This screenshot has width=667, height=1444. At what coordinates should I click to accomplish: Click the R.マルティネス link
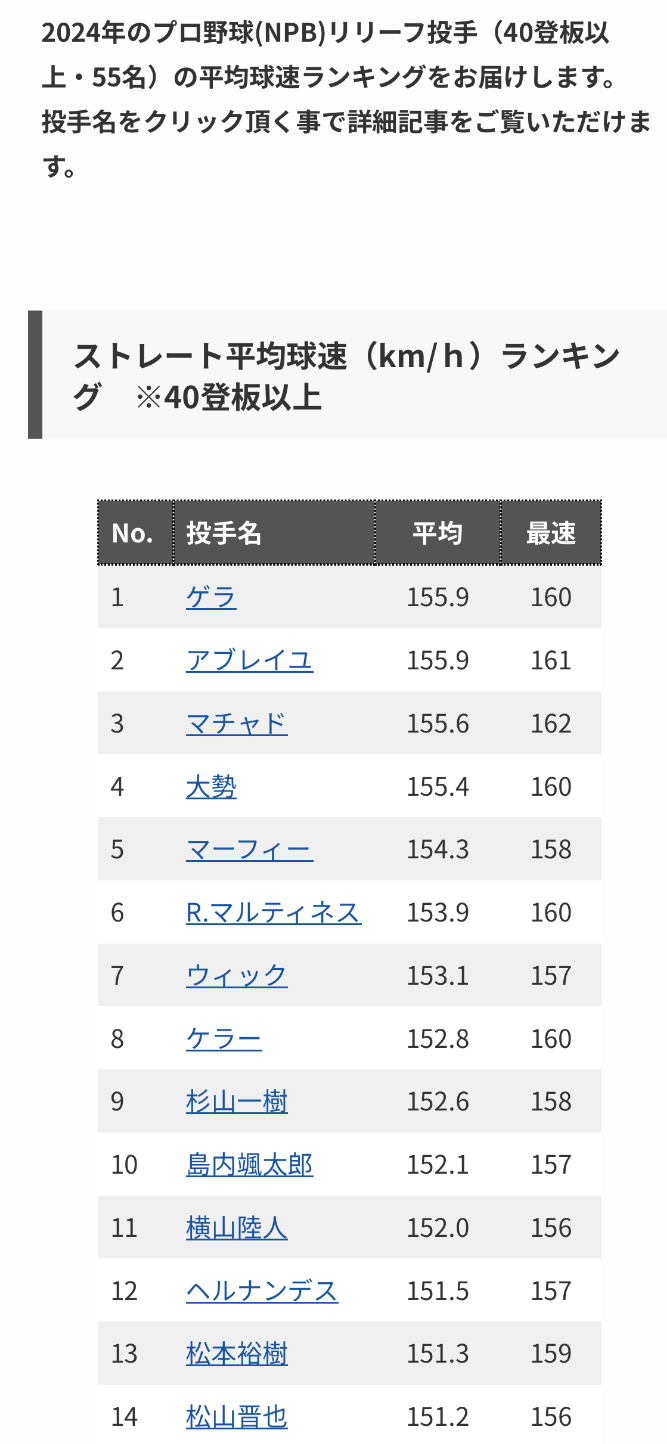pos(273,912)
